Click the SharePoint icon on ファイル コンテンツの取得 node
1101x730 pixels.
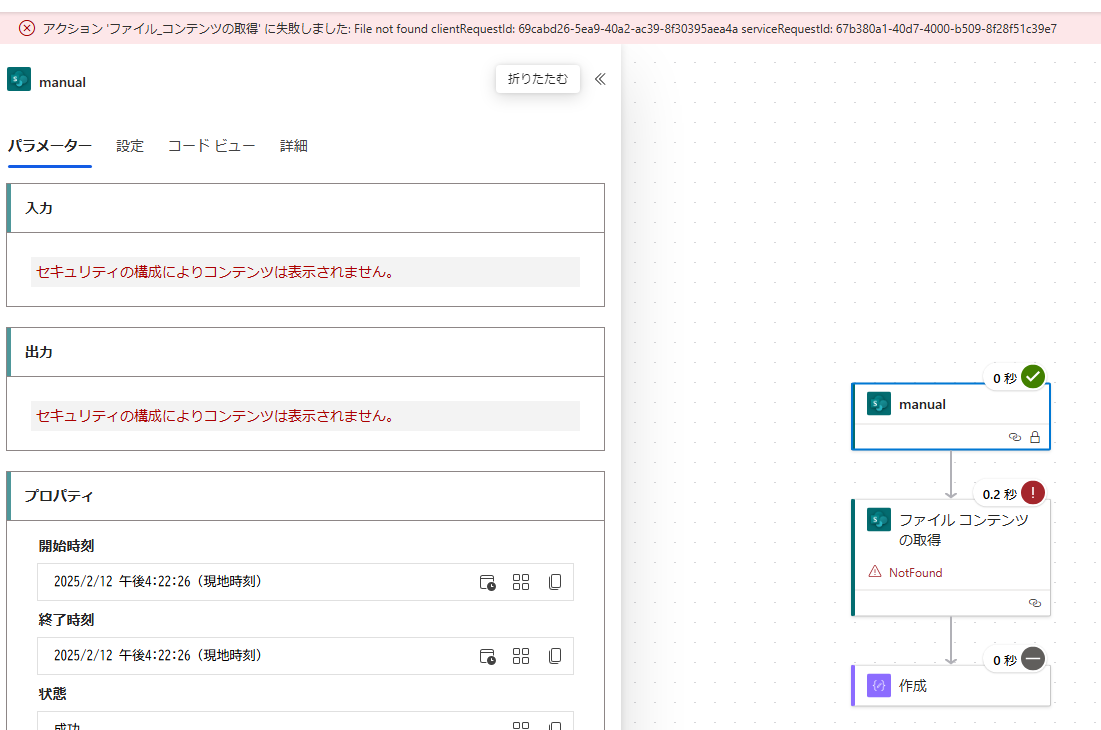pos(878,519)
